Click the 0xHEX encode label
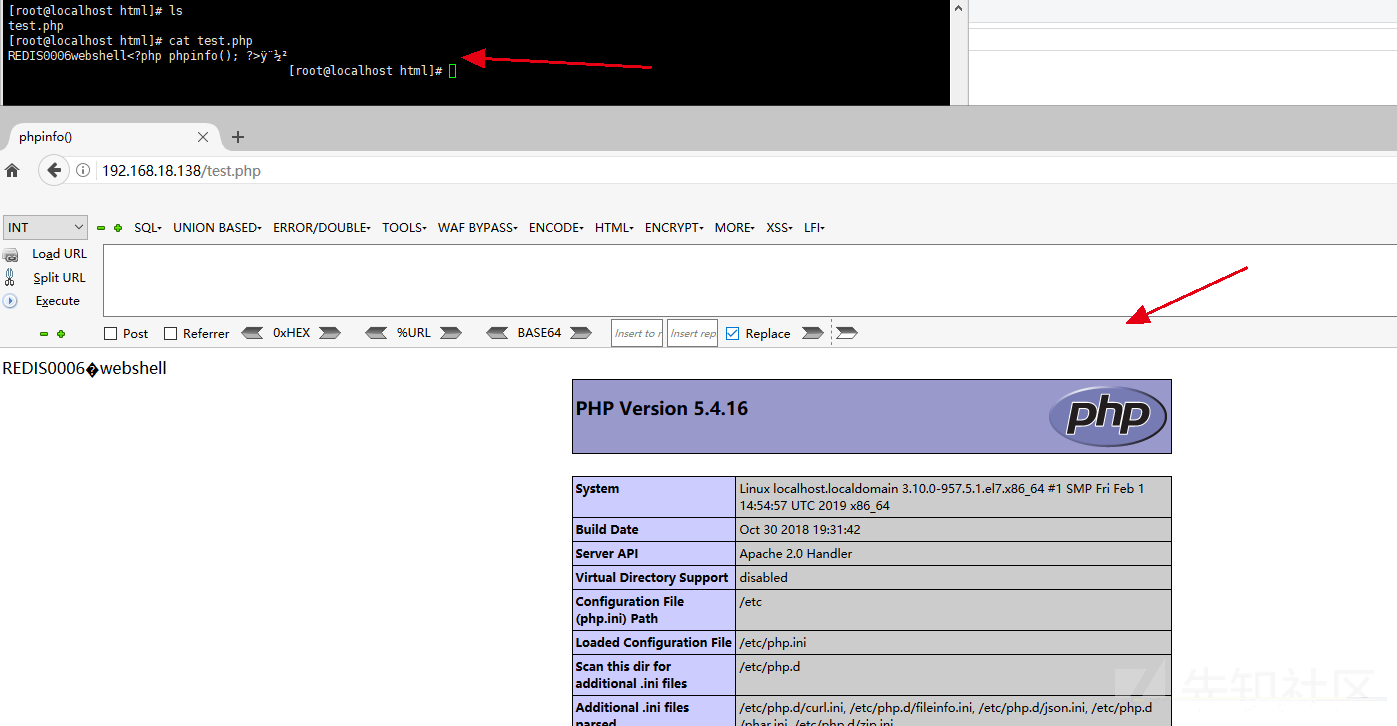 (292, 333)
